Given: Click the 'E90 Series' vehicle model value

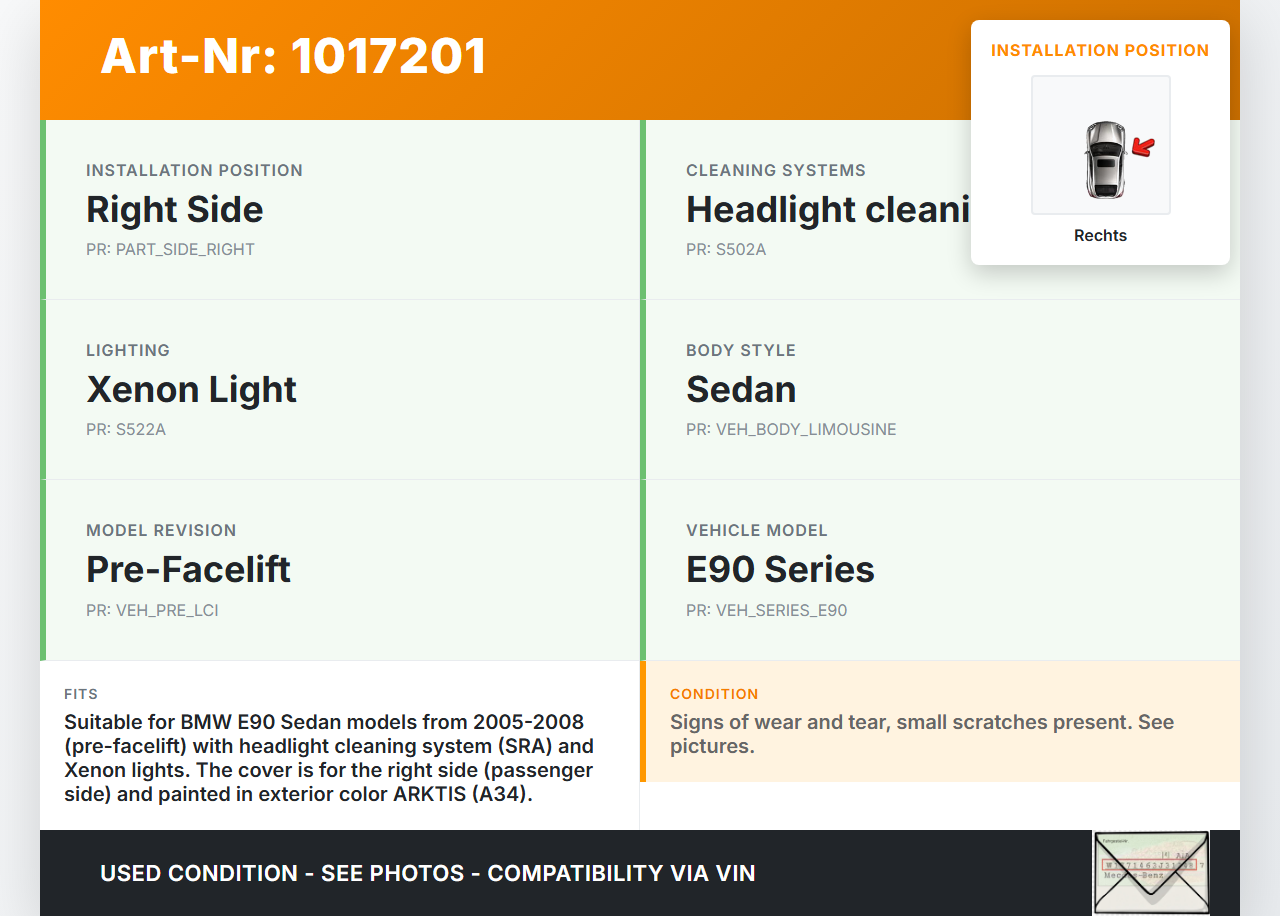Looking at the screenshot, I should 780,570.
